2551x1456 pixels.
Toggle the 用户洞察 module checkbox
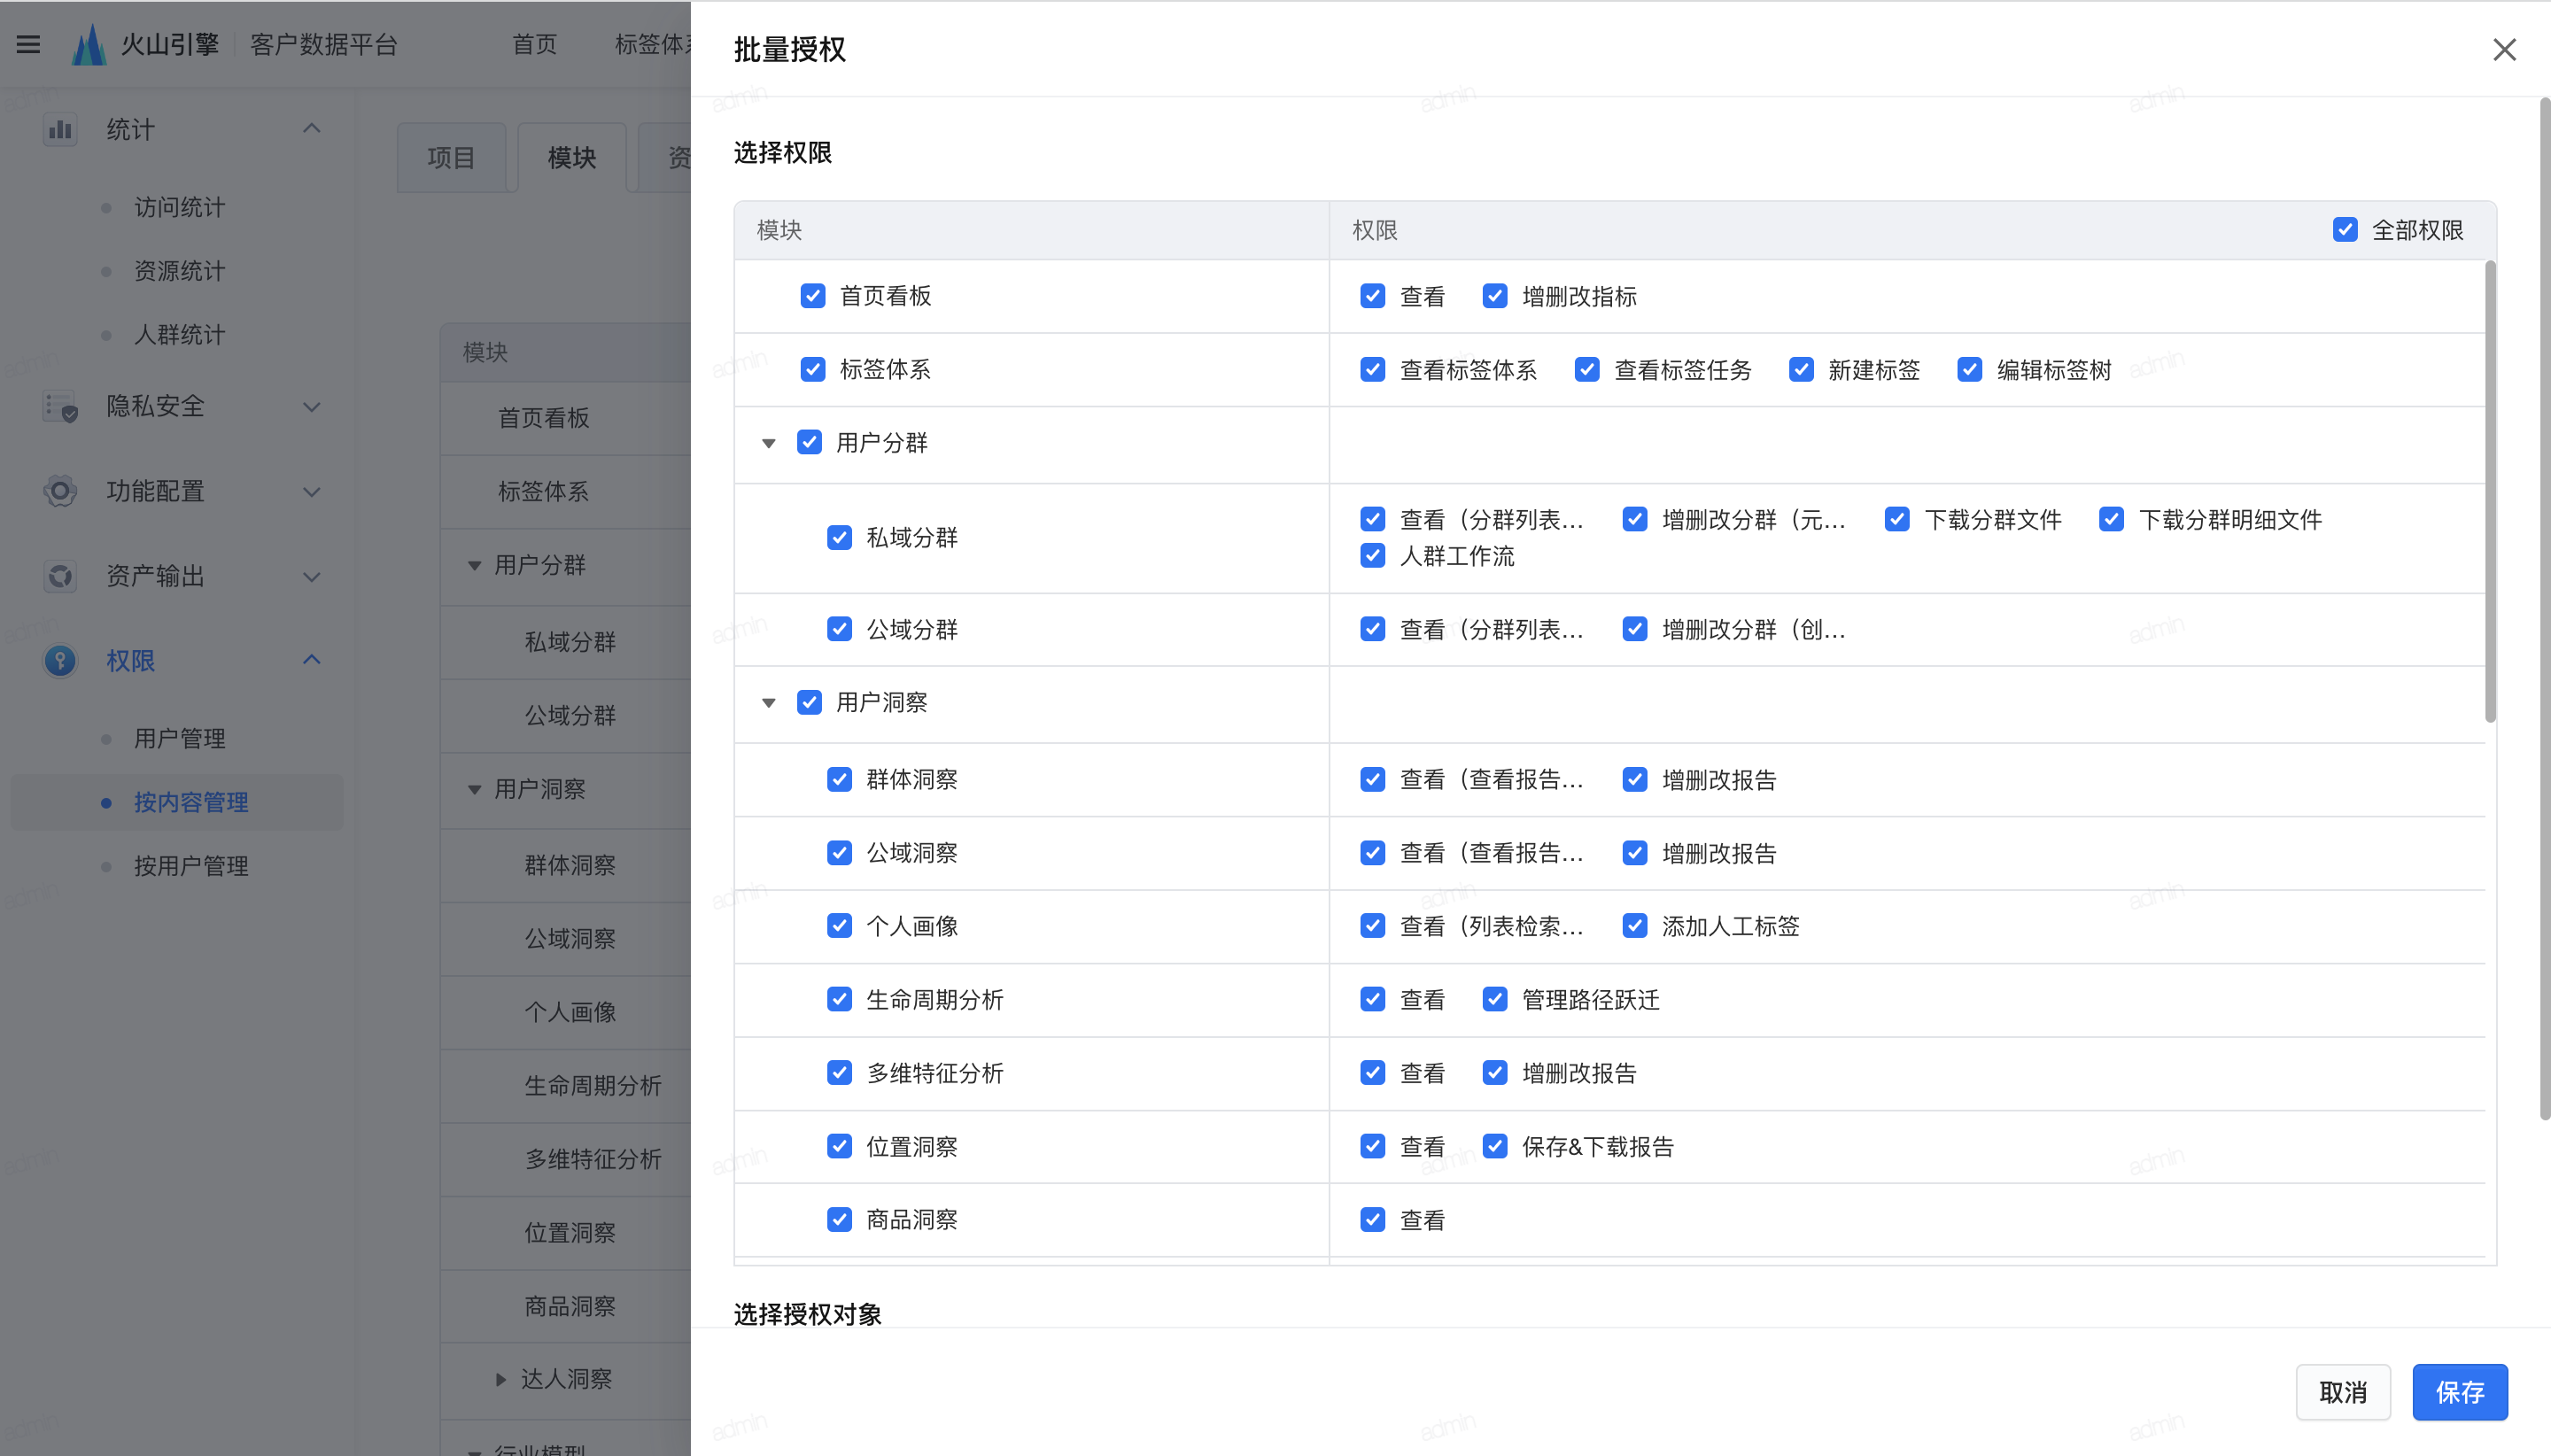tap(809, 702)
